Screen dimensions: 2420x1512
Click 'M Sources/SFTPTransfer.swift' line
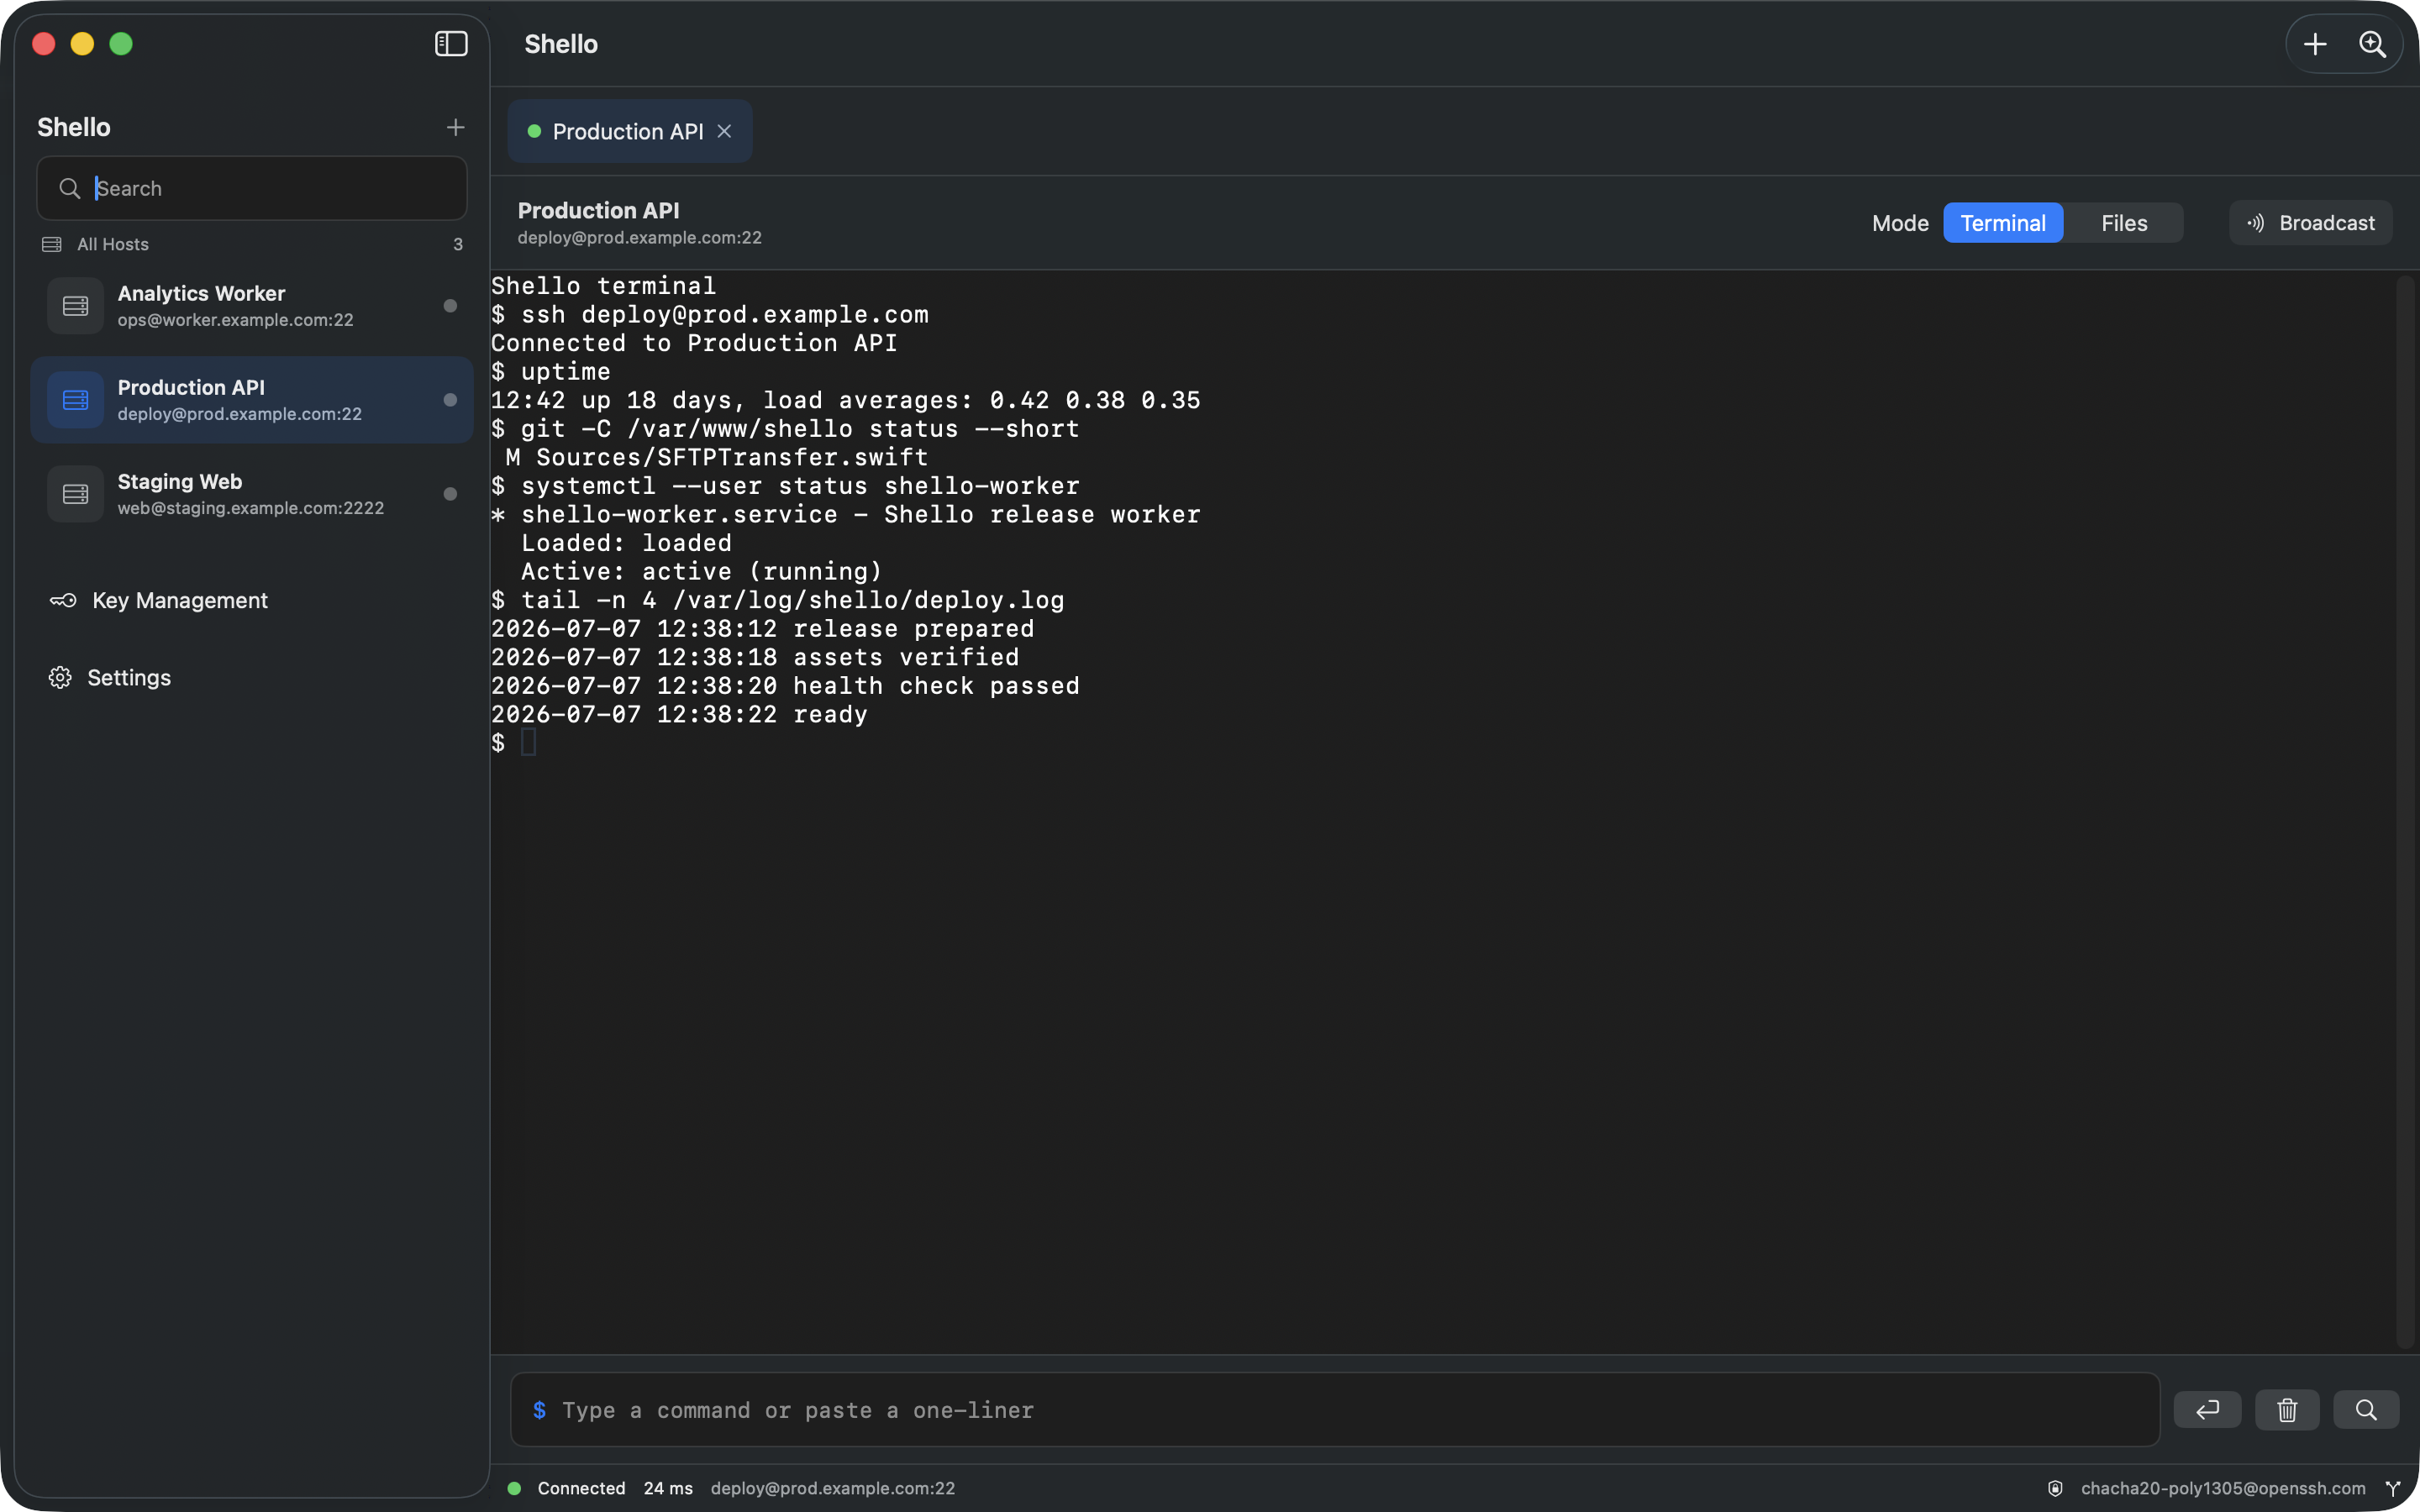[717, 457]
